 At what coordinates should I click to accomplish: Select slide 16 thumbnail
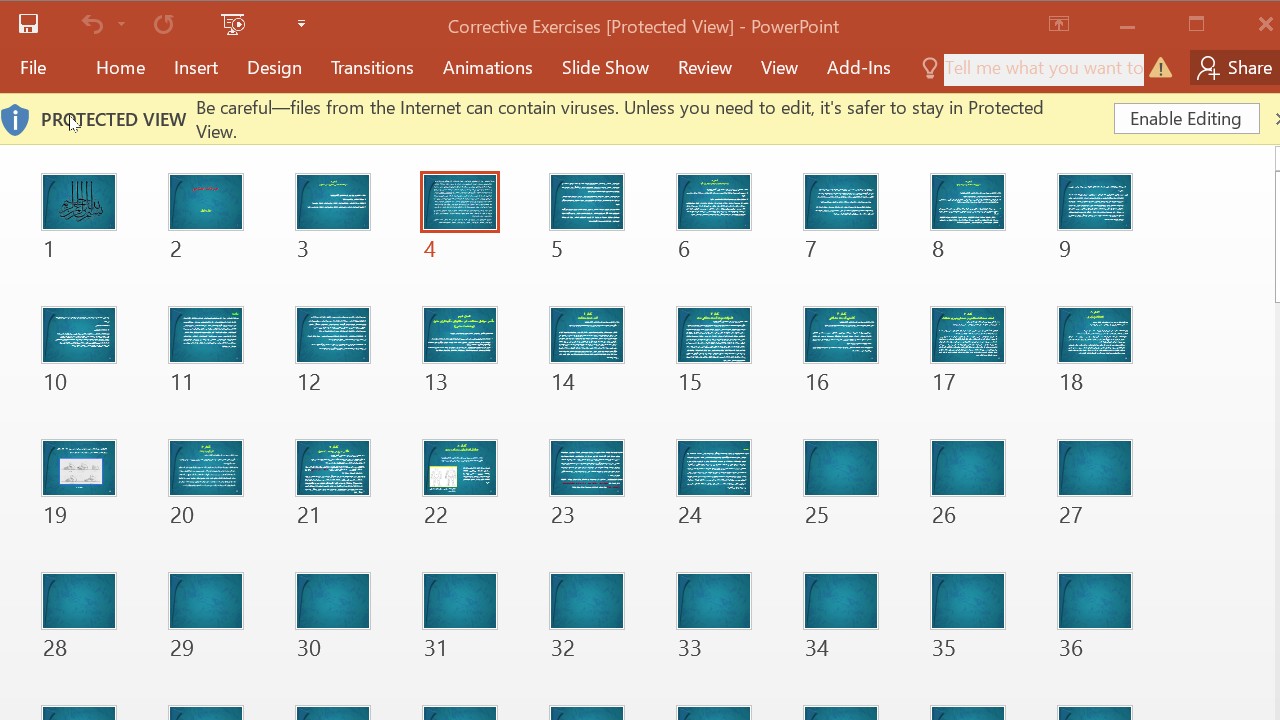tap(841, 335)
